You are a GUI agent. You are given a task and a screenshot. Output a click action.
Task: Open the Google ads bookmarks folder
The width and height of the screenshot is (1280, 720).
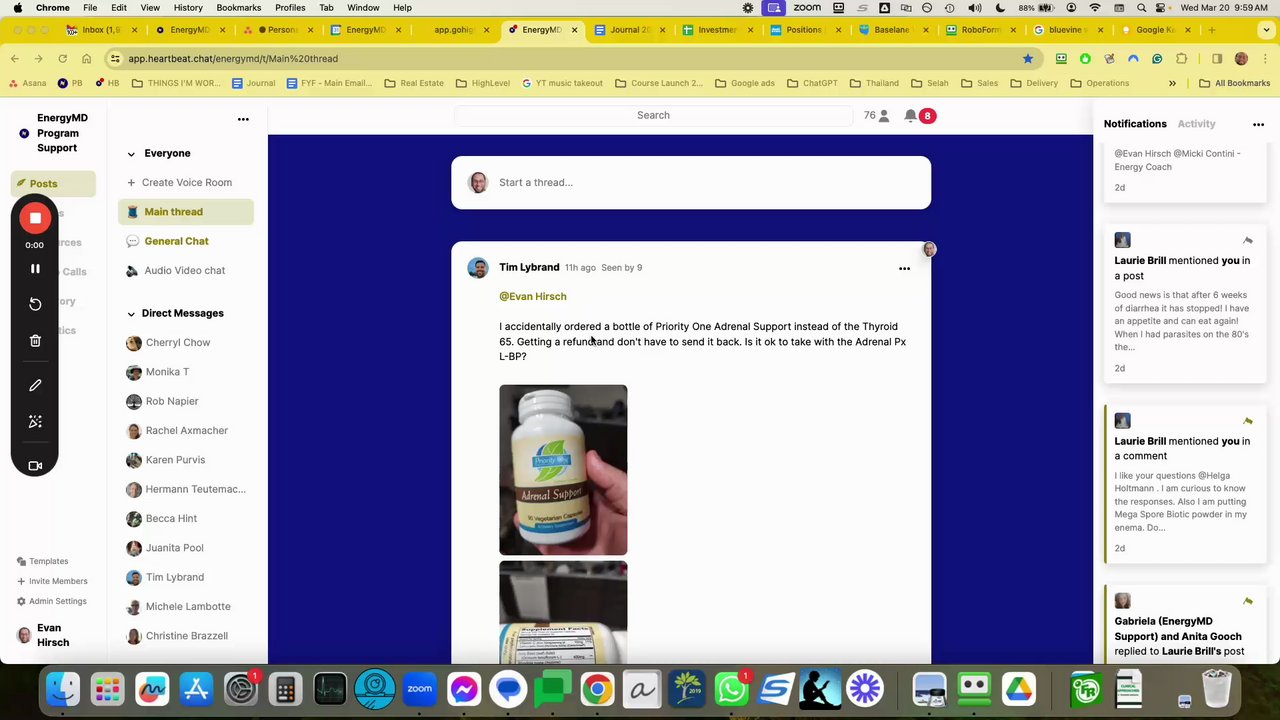point(744,83)
